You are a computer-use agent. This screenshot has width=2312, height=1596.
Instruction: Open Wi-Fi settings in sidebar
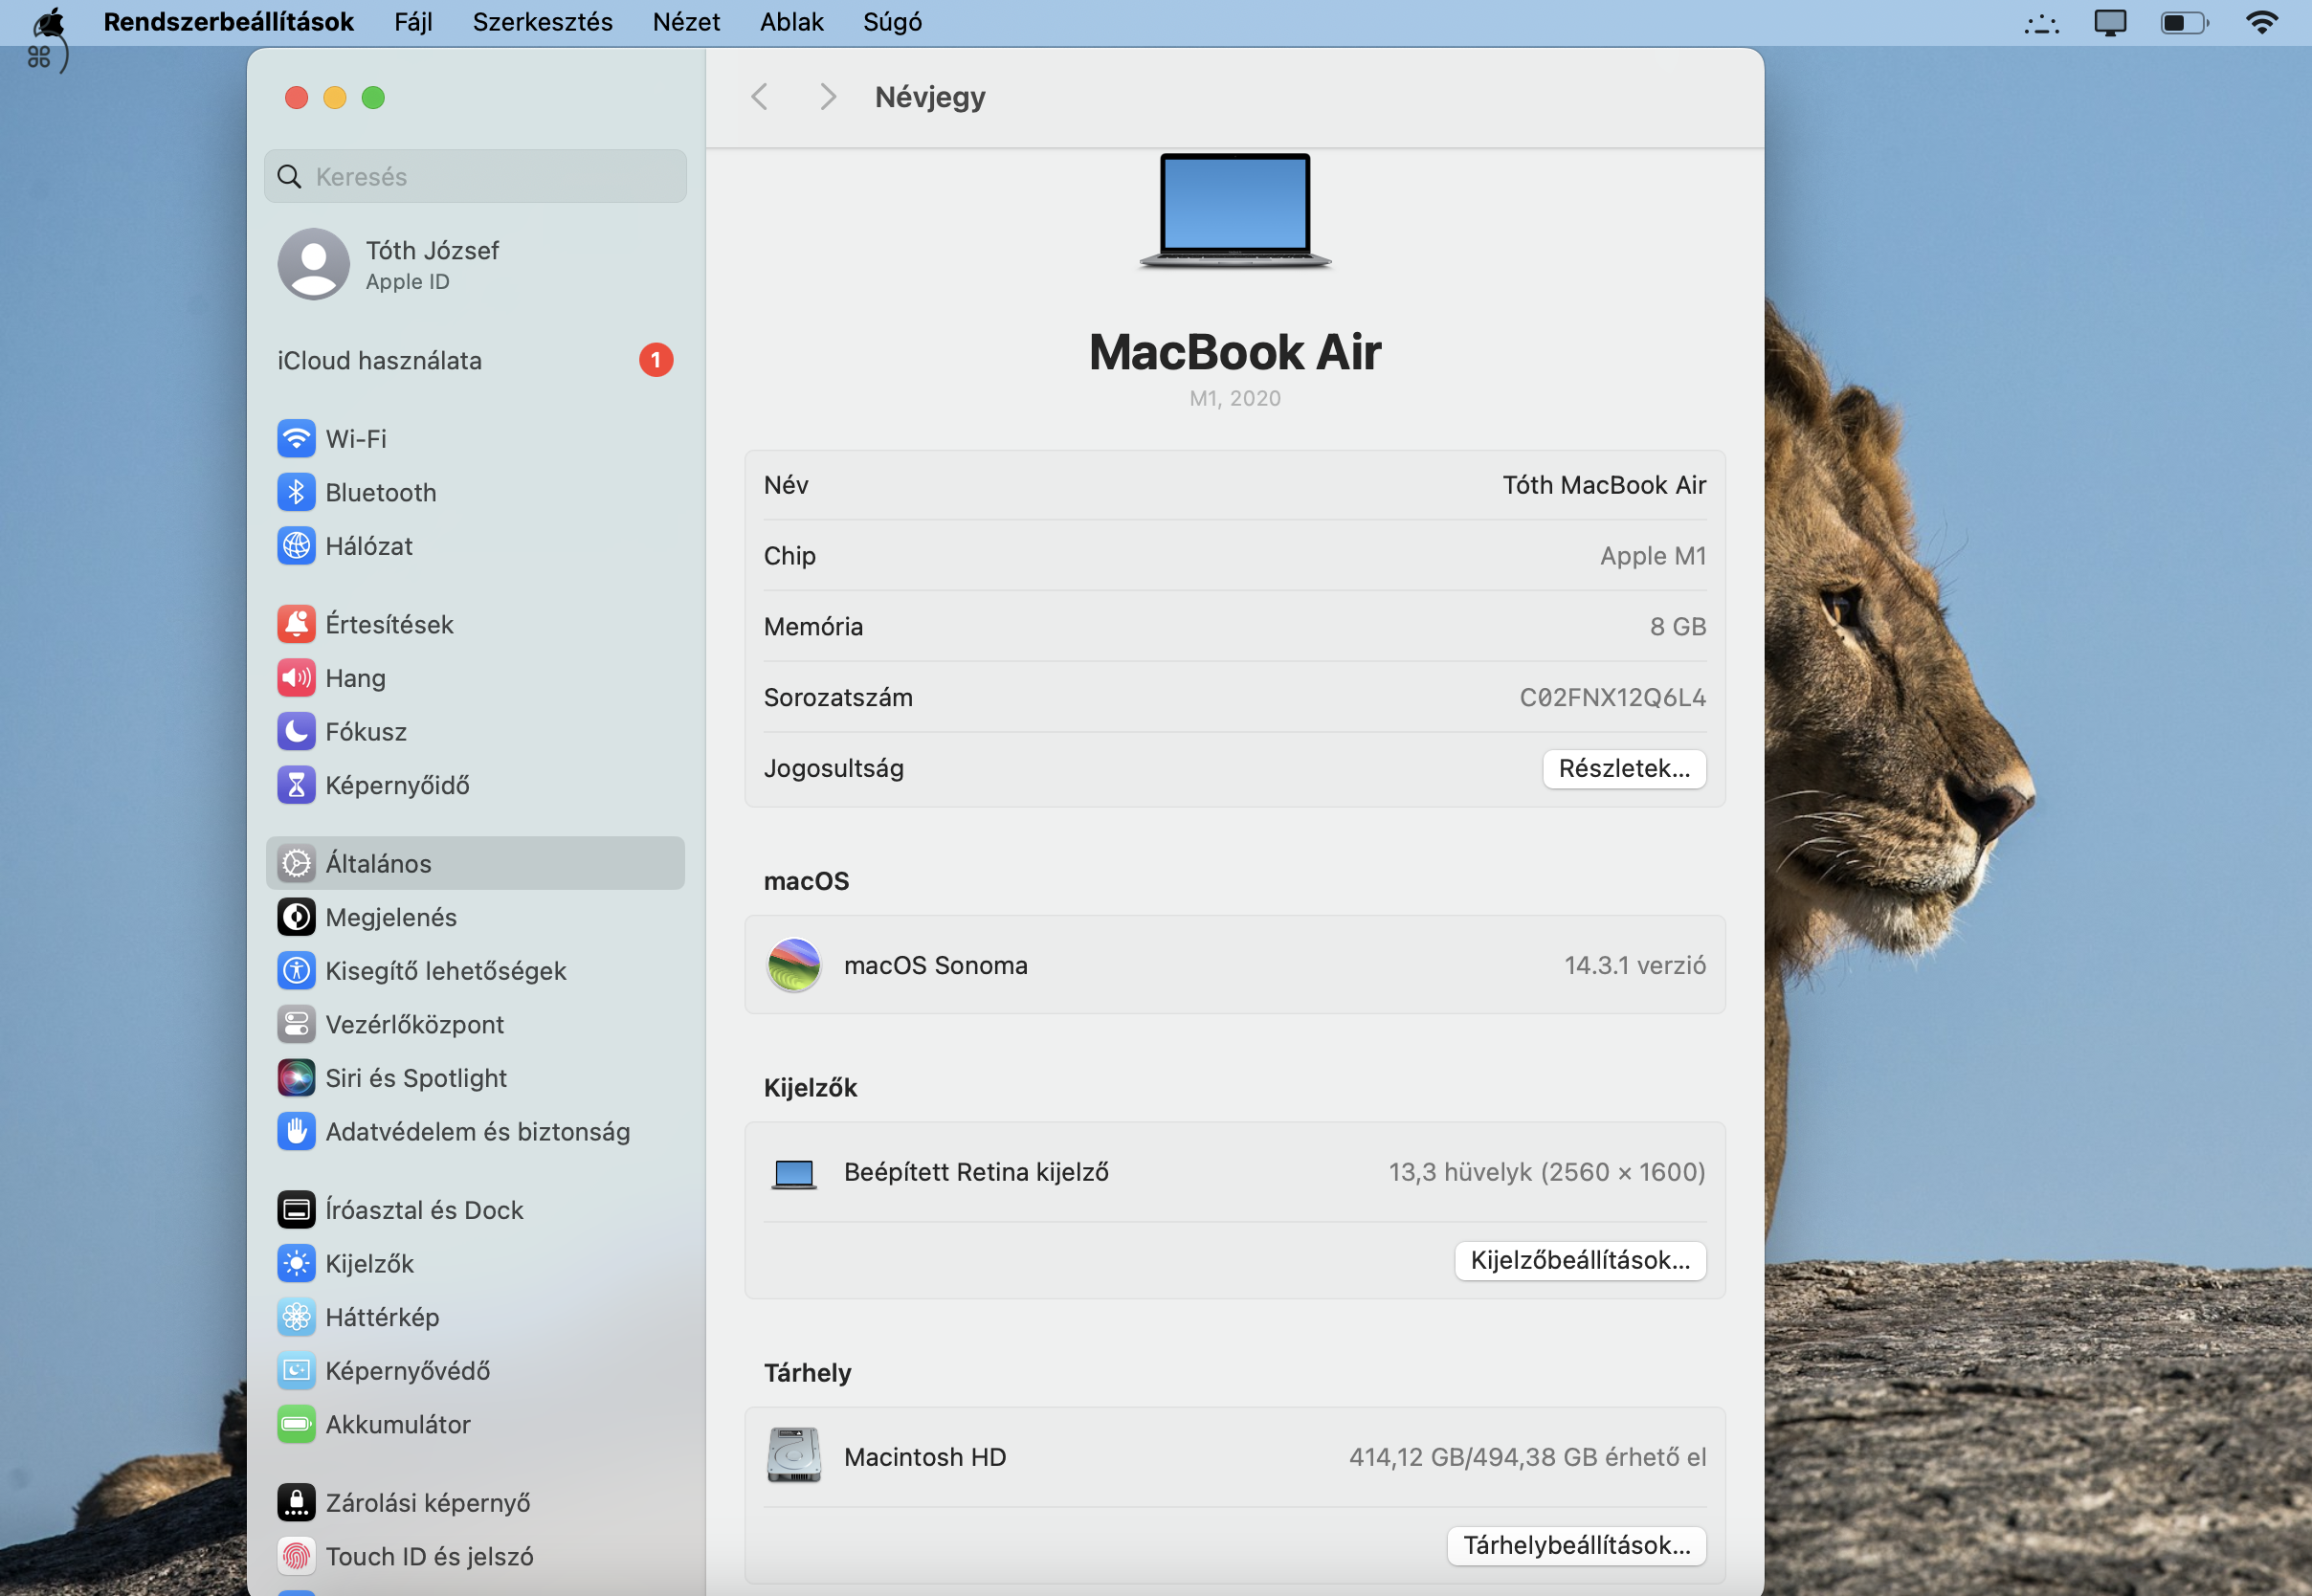(x=475, y=439)
